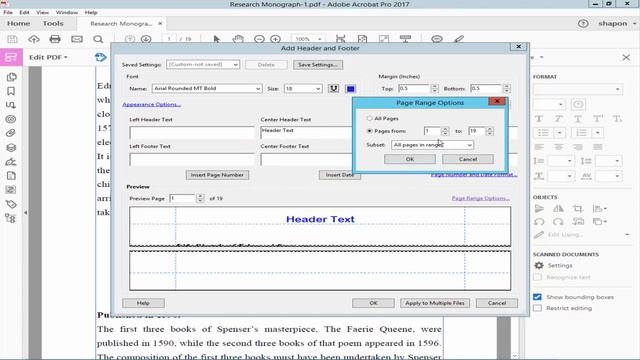Image resolution: width=640 pixels, height=360 pixels.
Task: Click the Zoom out minus icon
Action: pyautogui.click(x=259, y=39)
